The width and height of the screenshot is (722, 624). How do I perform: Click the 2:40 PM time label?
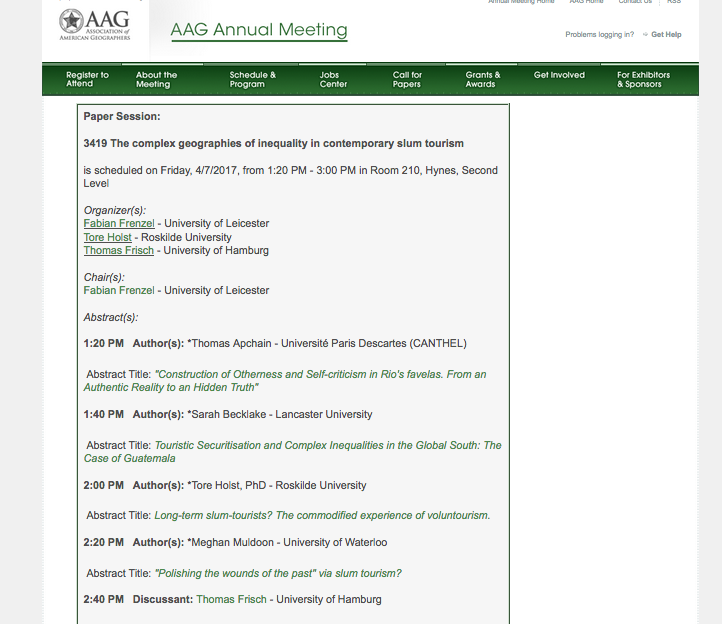(104, 600)
